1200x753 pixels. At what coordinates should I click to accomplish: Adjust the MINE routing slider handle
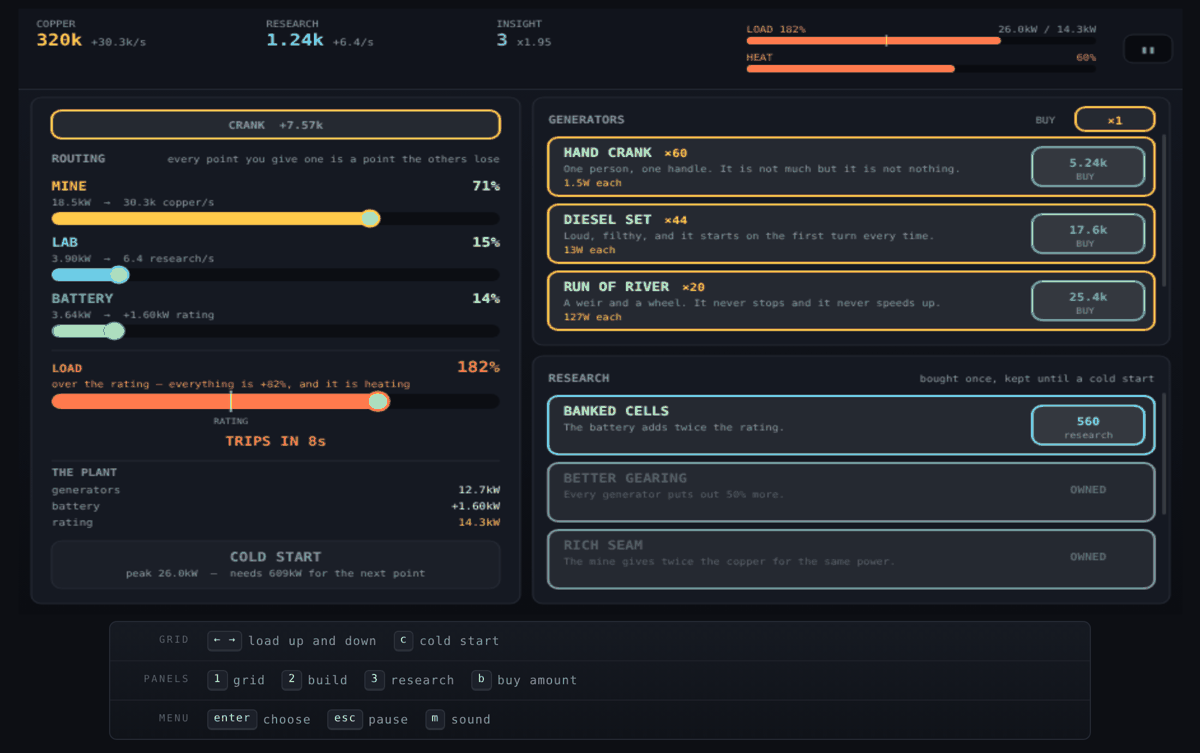(370, 218)
